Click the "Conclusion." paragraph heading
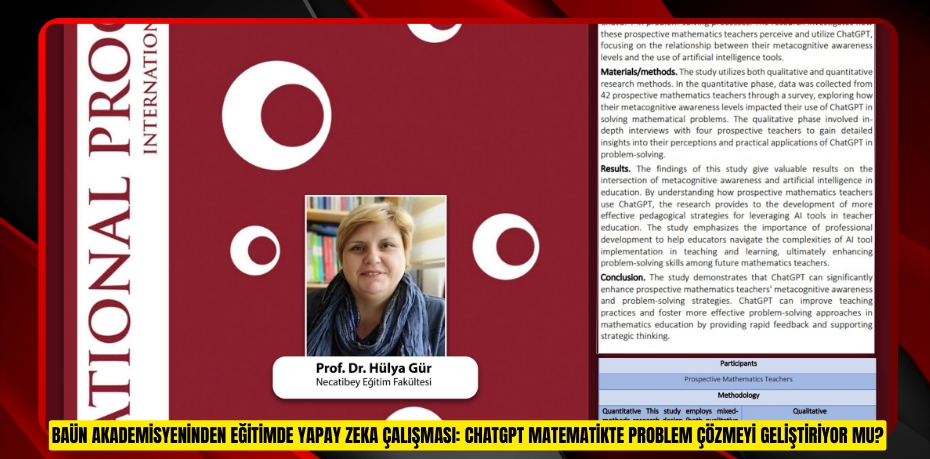The height and width of the screenshot is (459, 930). pyautogui.click(x=622, y=277)
